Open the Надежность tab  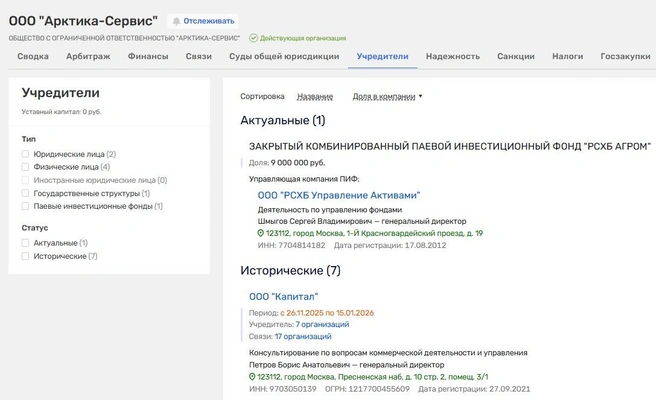click(x=453, y=56)
